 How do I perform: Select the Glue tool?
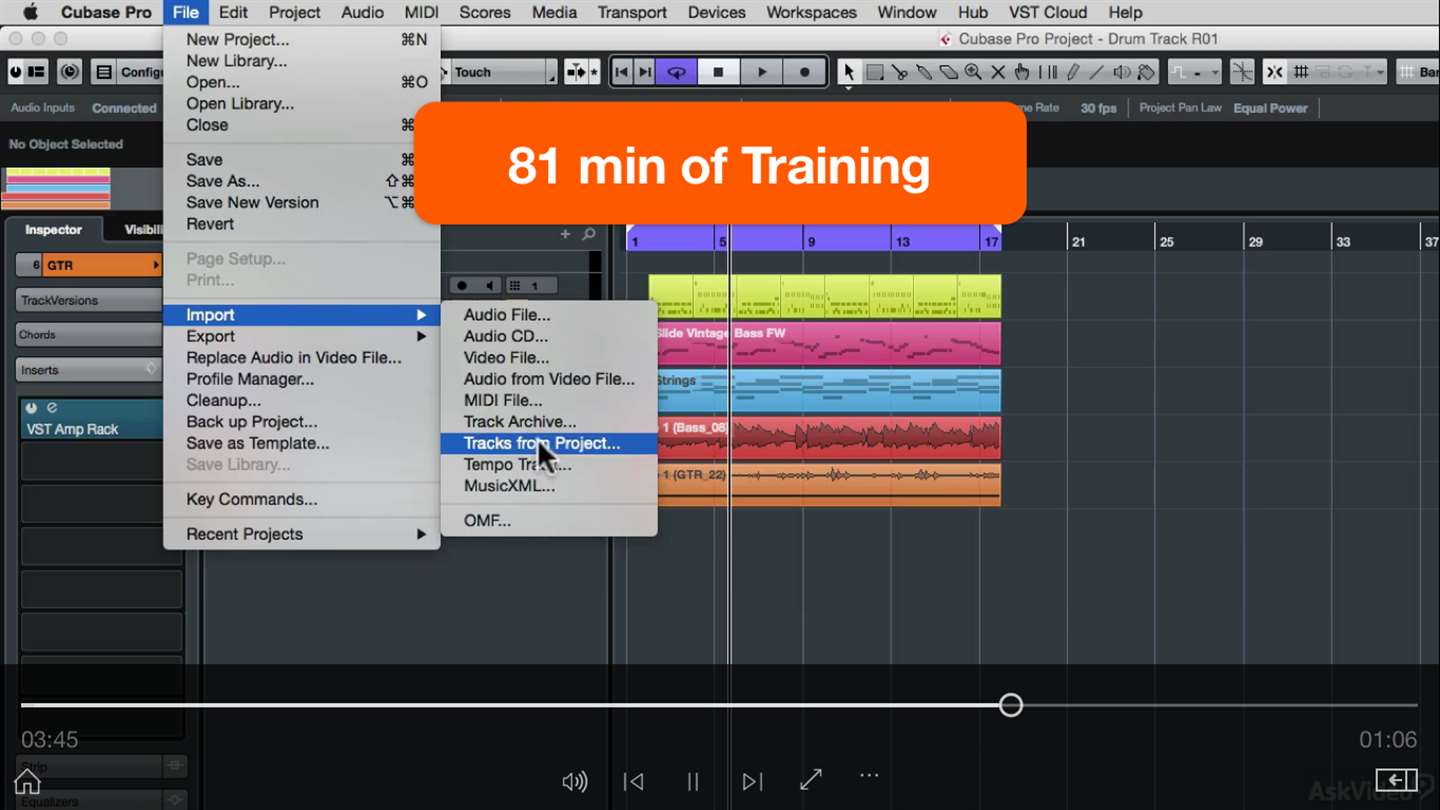924,72
